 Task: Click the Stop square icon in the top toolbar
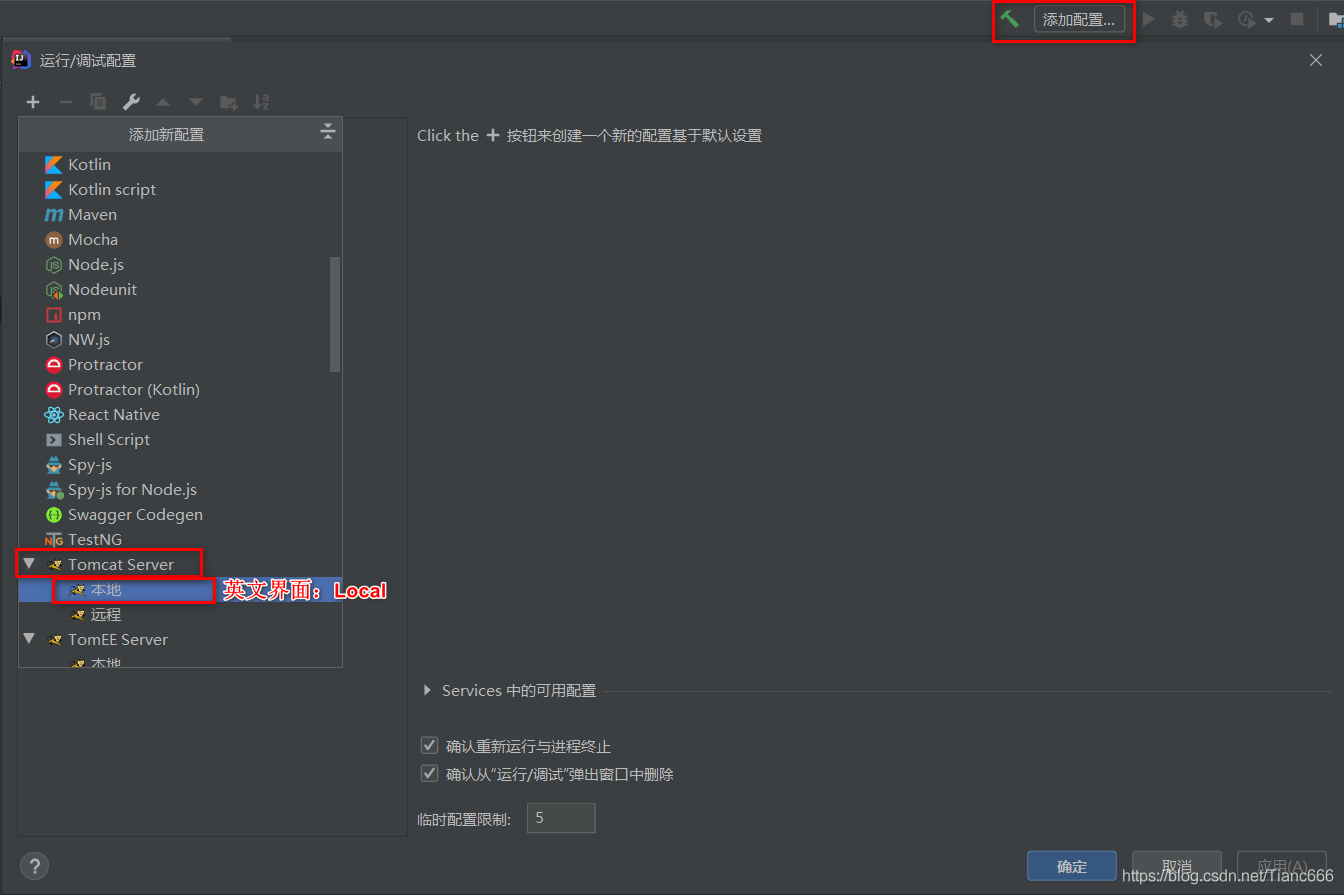1297,19
